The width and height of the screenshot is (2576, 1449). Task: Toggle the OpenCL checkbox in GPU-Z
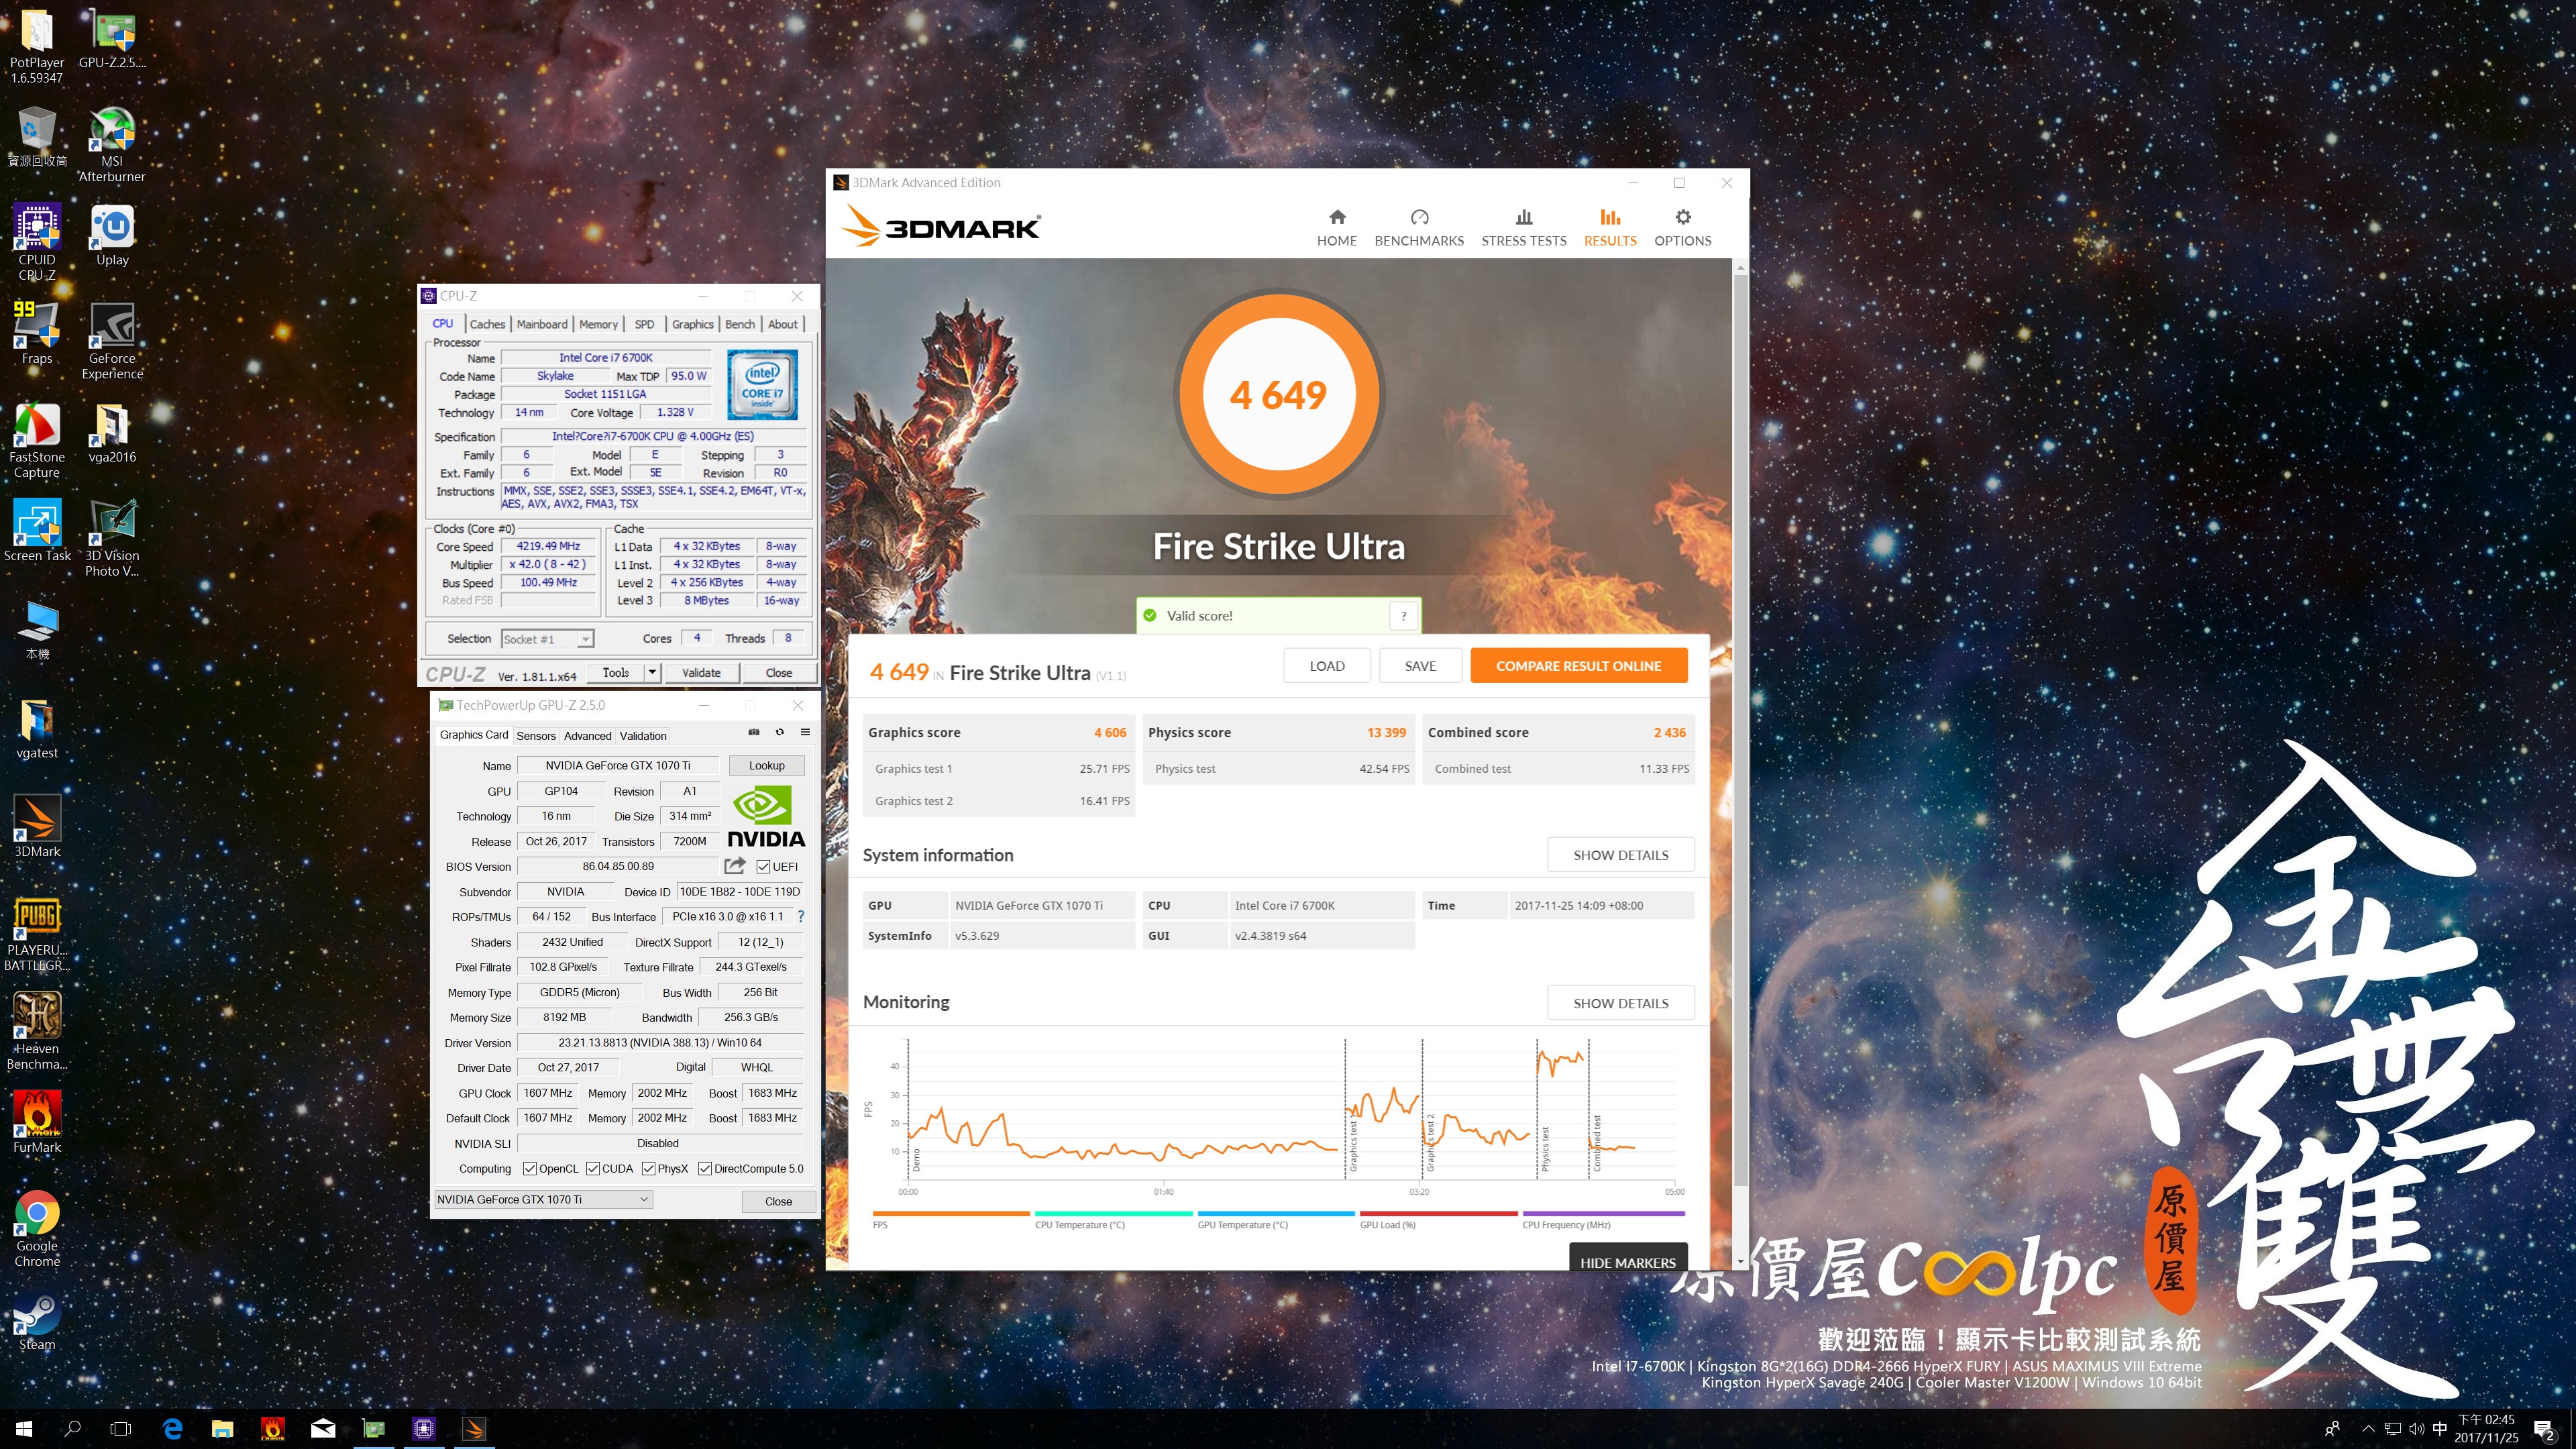(530, 1168)
